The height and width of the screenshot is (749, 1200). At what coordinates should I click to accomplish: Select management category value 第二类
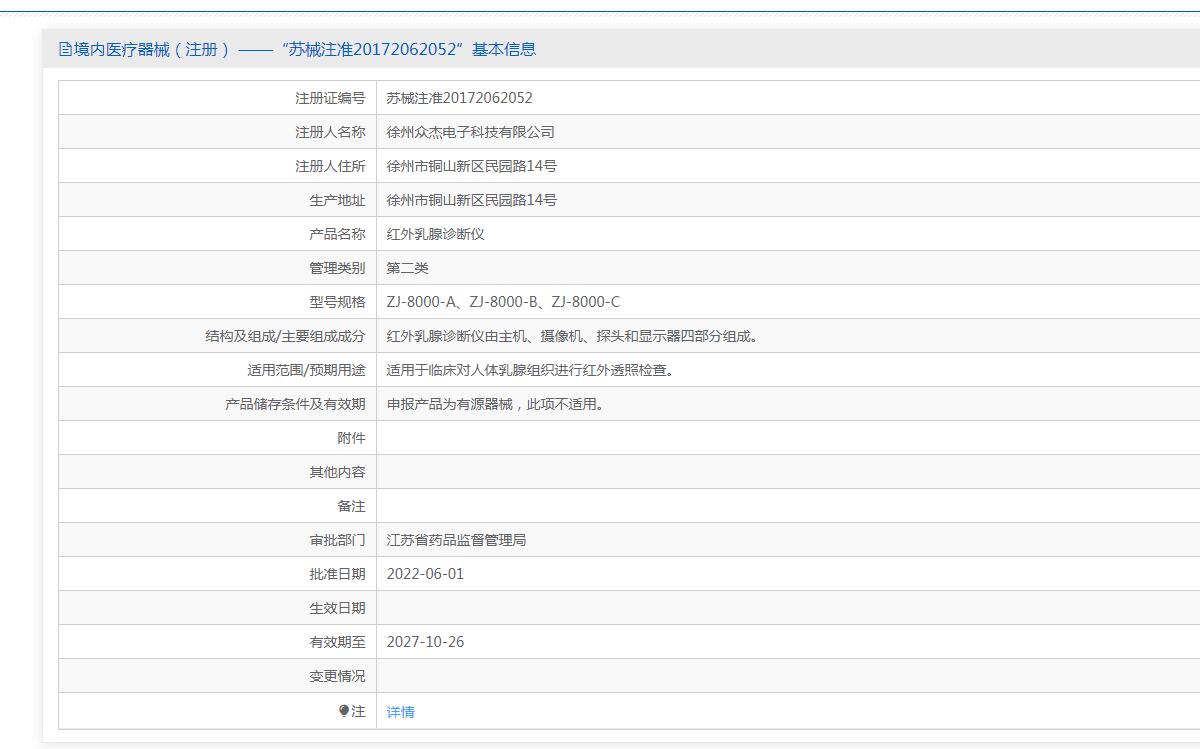click(408, 268)
